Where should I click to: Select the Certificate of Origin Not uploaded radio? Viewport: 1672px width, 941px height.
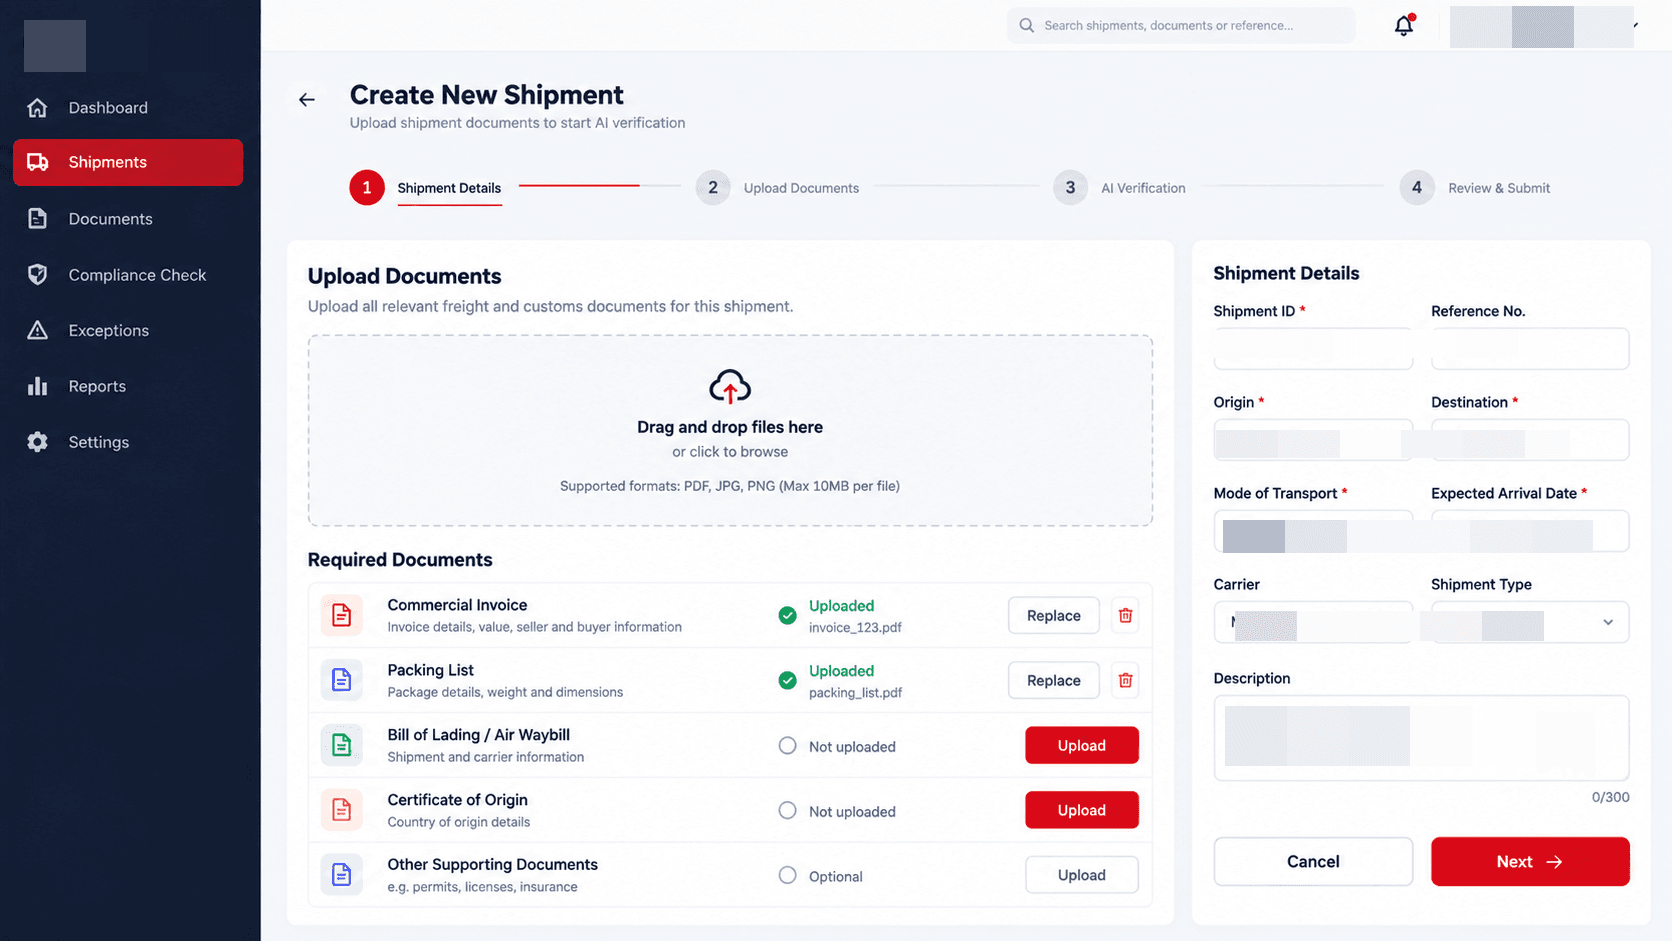[788, 811]
